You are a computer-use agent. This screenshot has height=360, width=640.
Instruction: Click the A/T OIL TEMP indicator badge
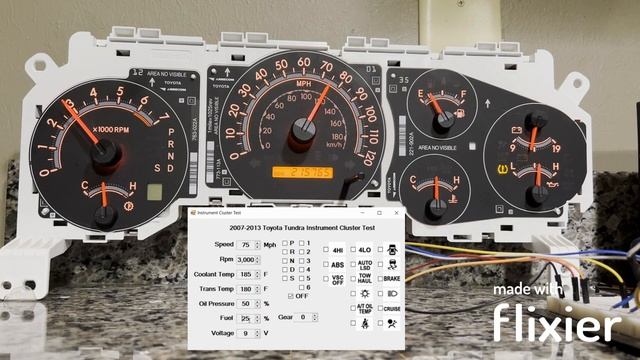coord(364,309)
